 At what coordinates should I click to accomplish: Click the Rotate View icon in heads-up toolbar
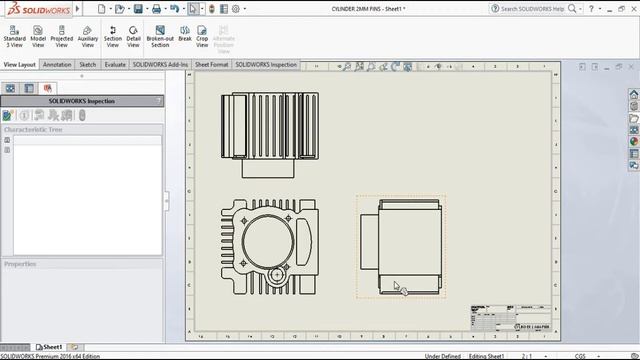(395, 67)
